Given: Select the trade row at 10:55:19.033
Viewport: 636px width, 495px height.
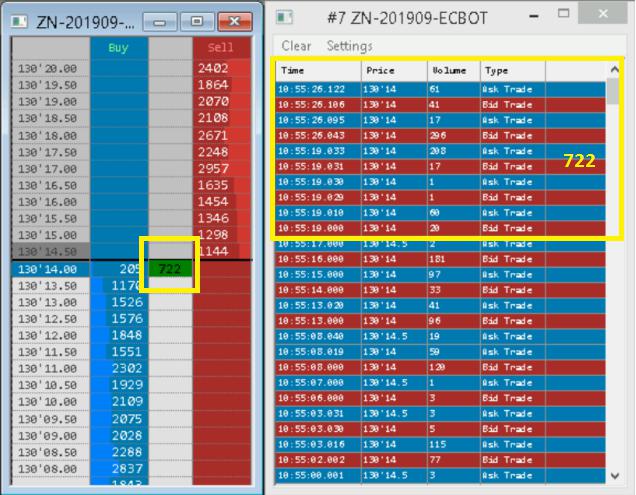Looking at the screenshot, I should [x=440, y=151].
